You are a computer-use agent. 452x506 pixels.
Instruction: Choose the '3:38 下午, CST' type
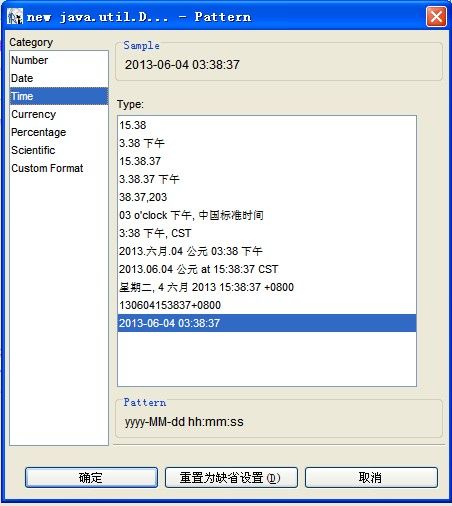[267, 233]
